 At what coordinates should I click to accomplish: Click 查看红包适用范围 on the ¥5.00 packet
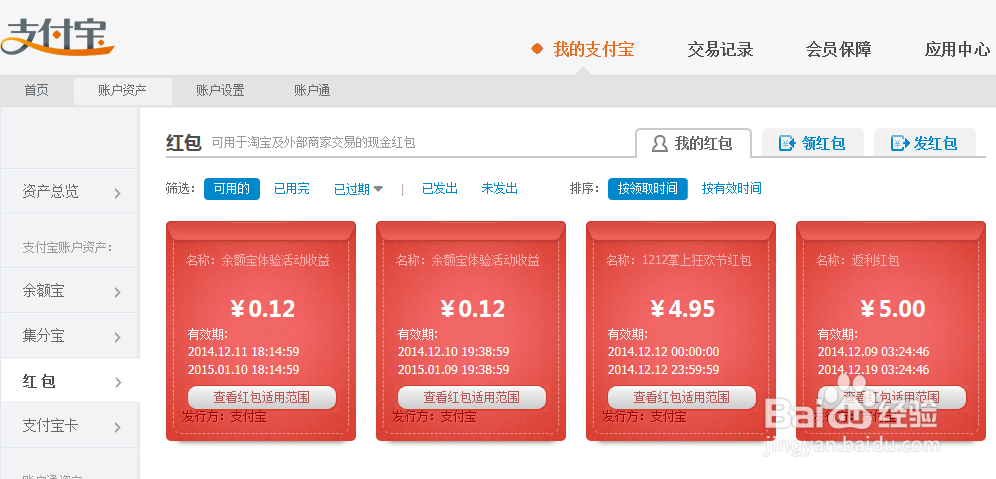coord(892,397)
